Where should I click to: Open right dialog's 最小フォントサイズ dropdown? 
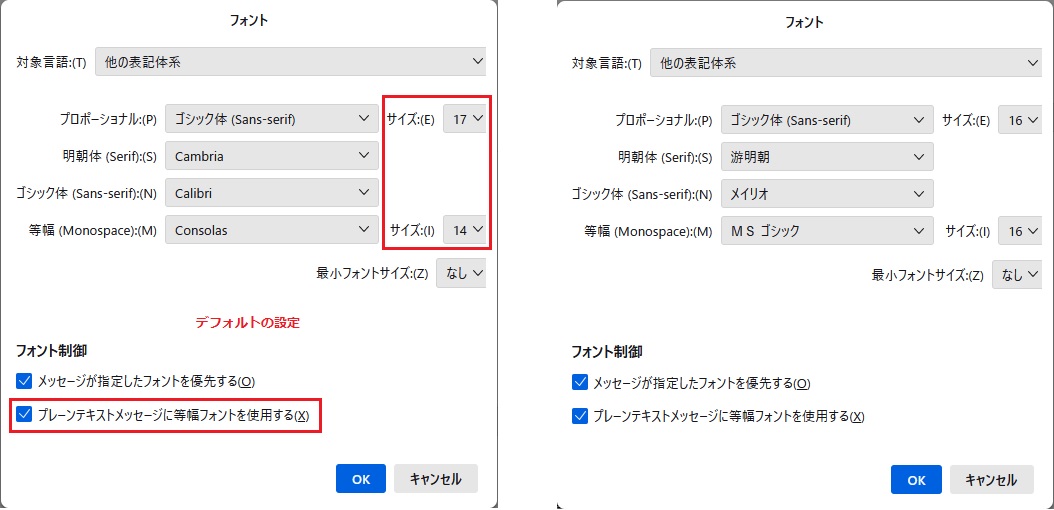click(x=1016, y=274)
